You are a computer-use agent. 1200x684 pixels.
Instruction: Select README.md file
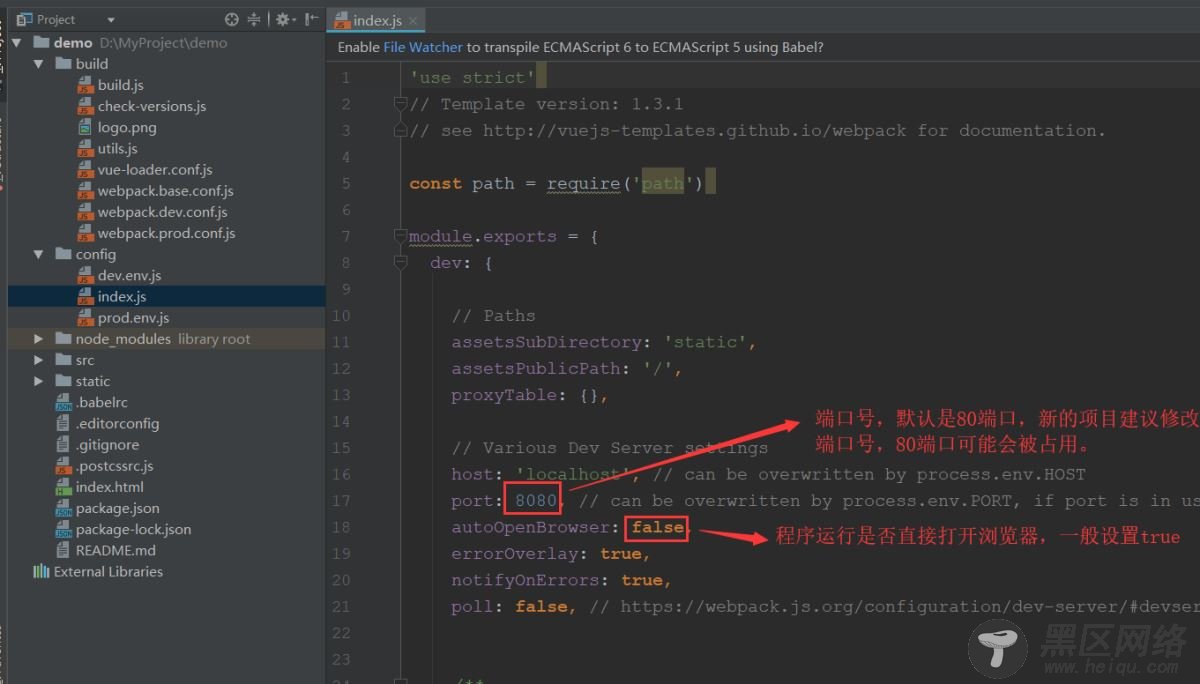pyautogui.click(x=115, y=550)
